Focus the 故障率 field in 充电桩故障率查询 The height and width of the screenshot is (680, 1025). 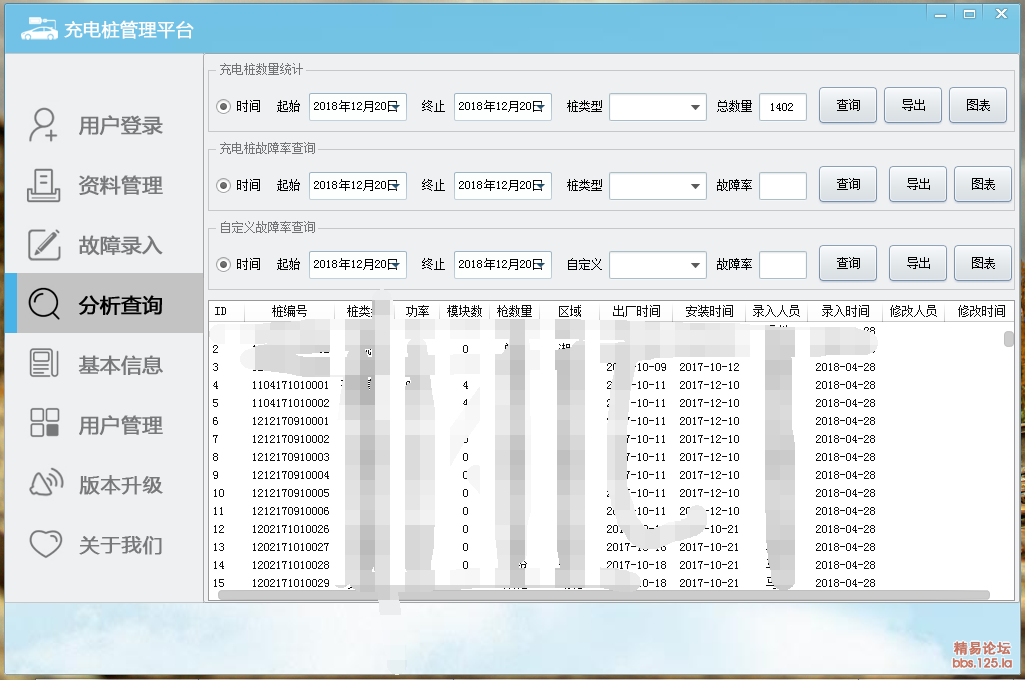point(782,186)
